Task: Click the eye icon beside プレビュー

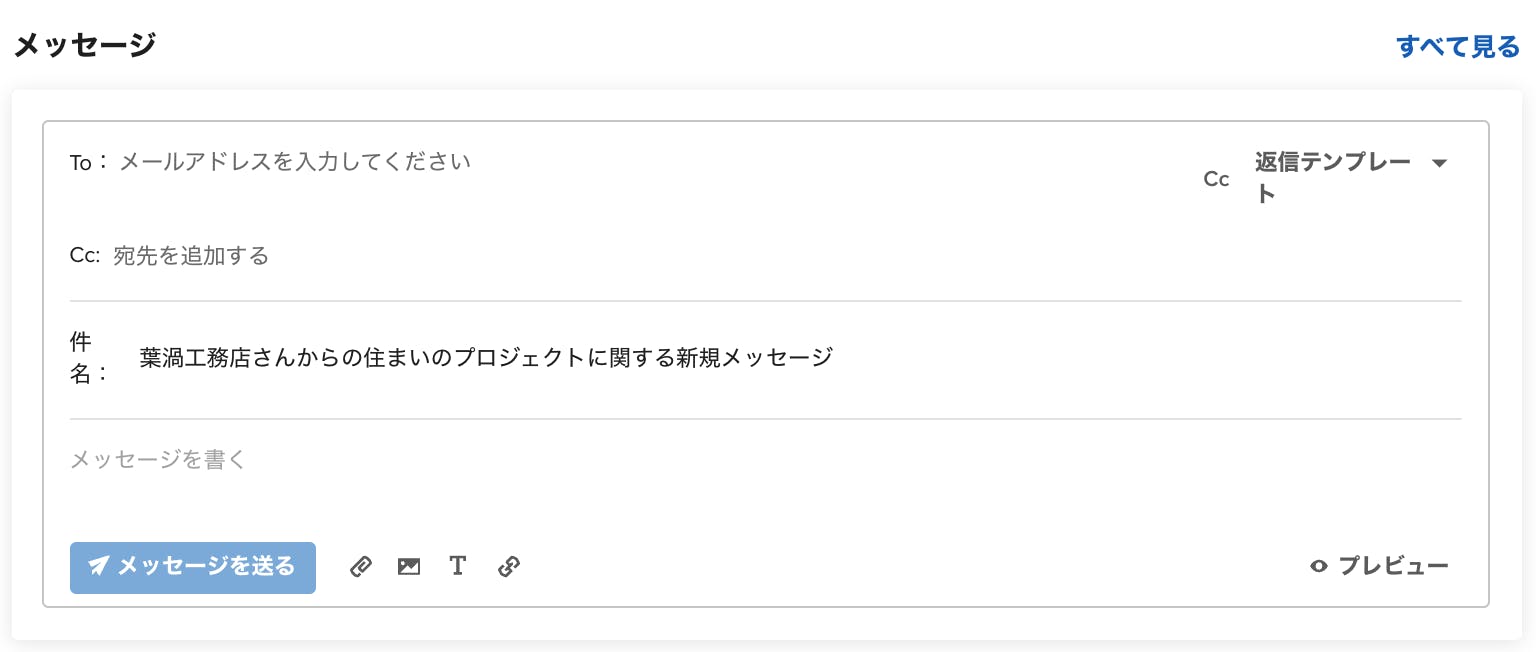Action: 1319,566
